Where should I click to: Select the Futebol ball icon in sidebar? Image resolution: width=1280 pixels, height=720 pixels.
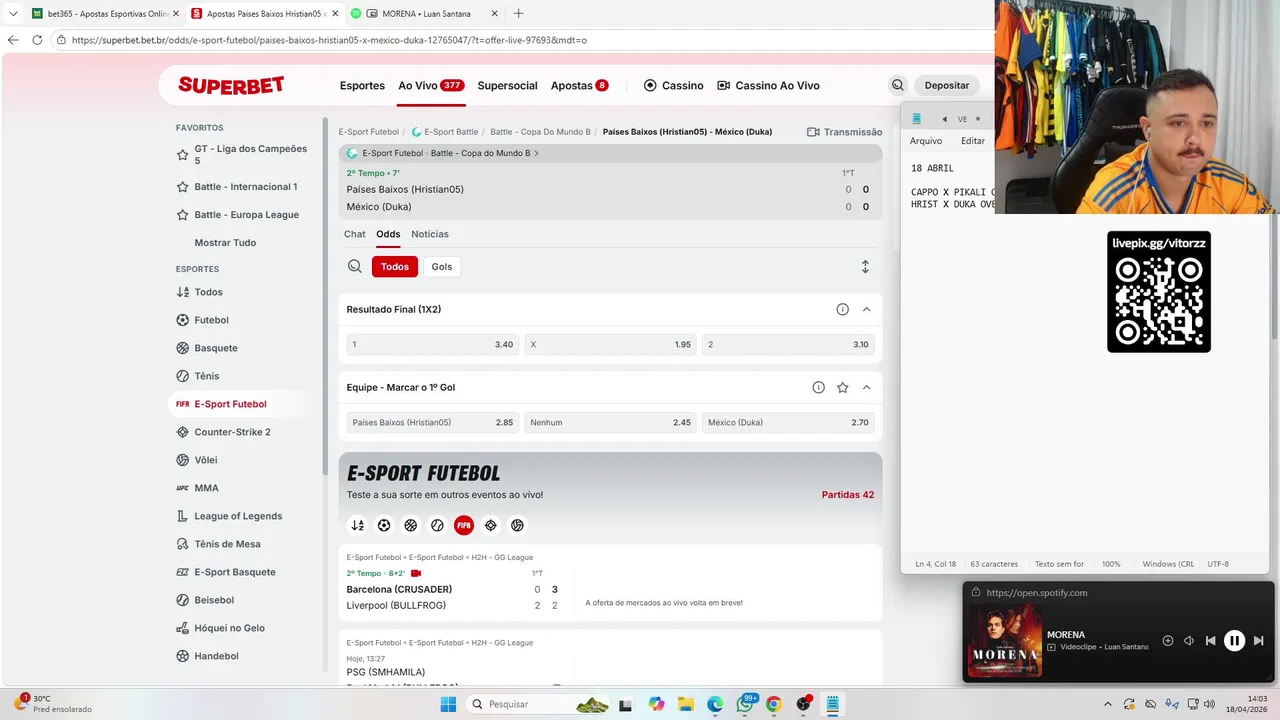[x=182, y=320]
